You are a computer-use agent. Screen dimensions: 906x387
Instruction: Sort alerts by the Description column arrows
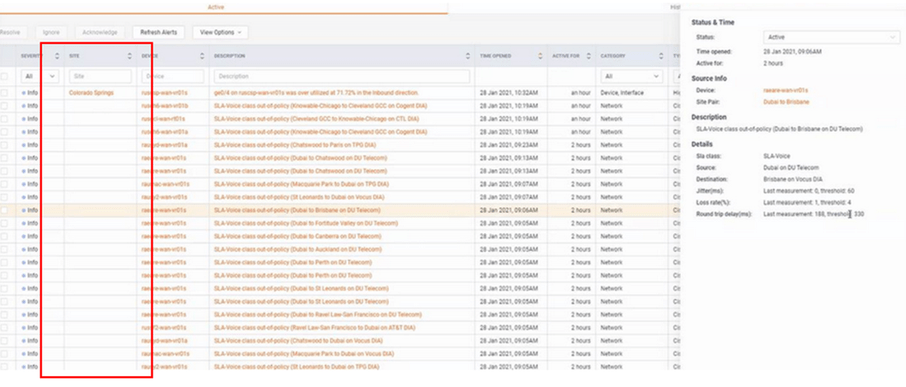(x=467, y=56)
